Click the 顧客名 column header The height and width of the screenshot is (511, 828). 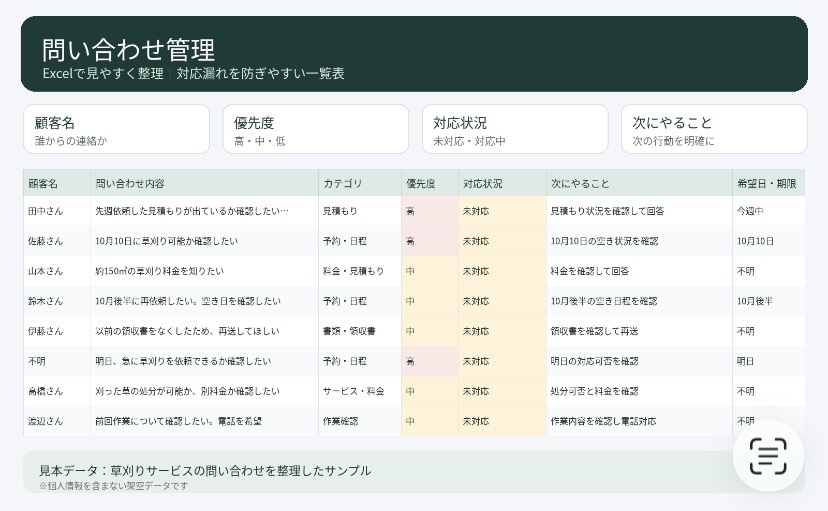click(x=57, y=183)
